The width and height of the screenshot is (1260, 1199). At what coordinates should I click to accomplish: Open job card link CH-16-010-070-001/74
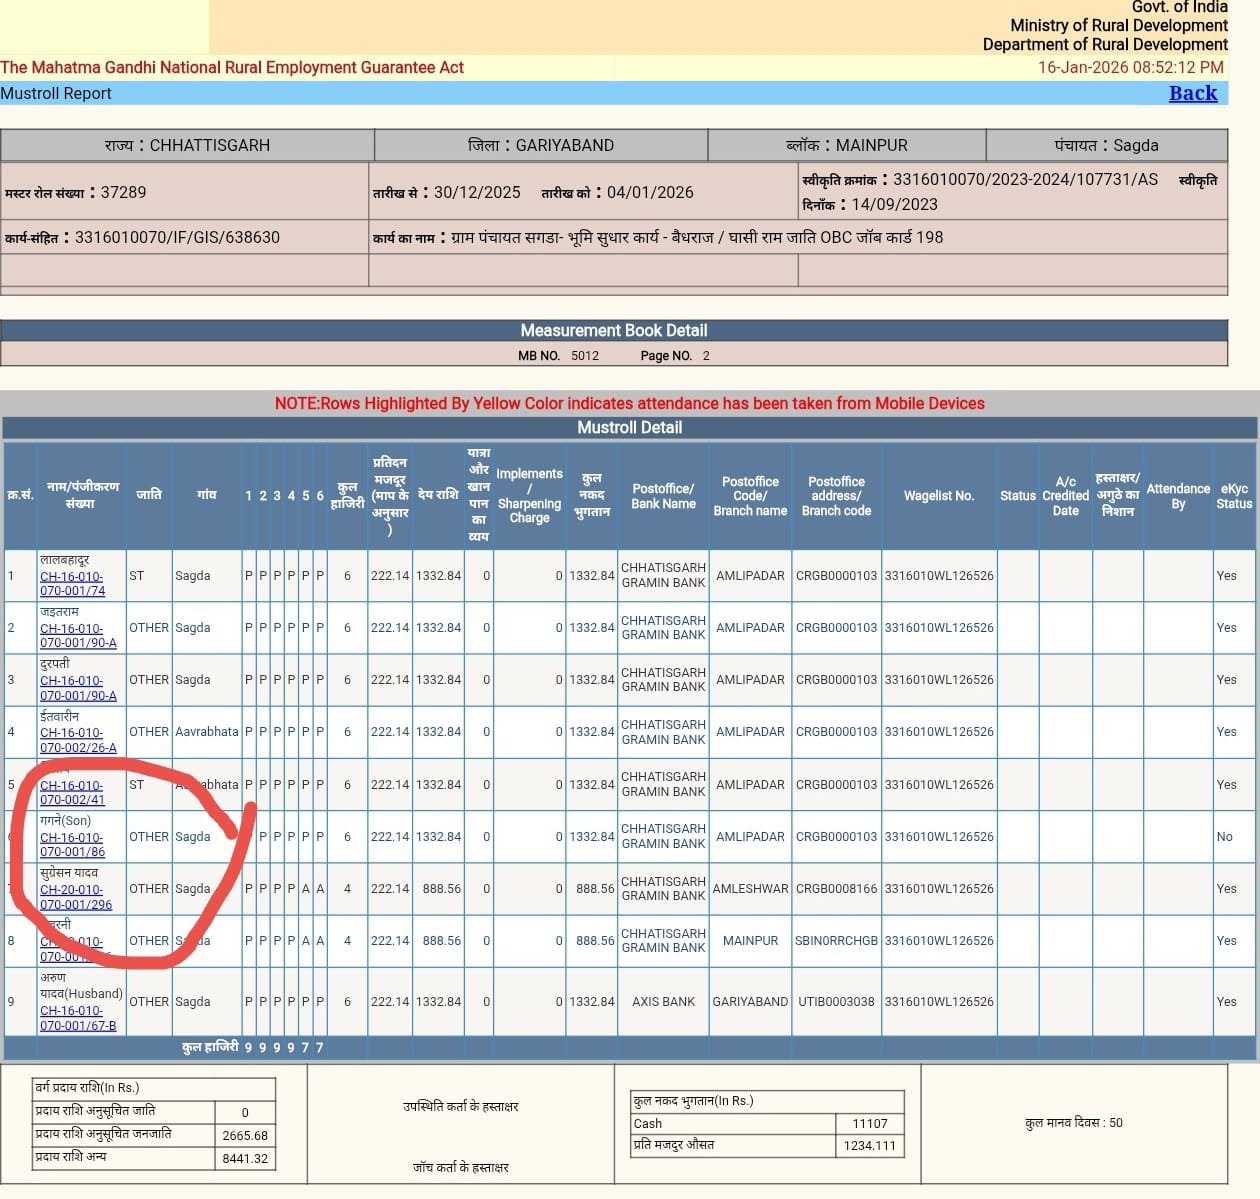coord(72,583)
